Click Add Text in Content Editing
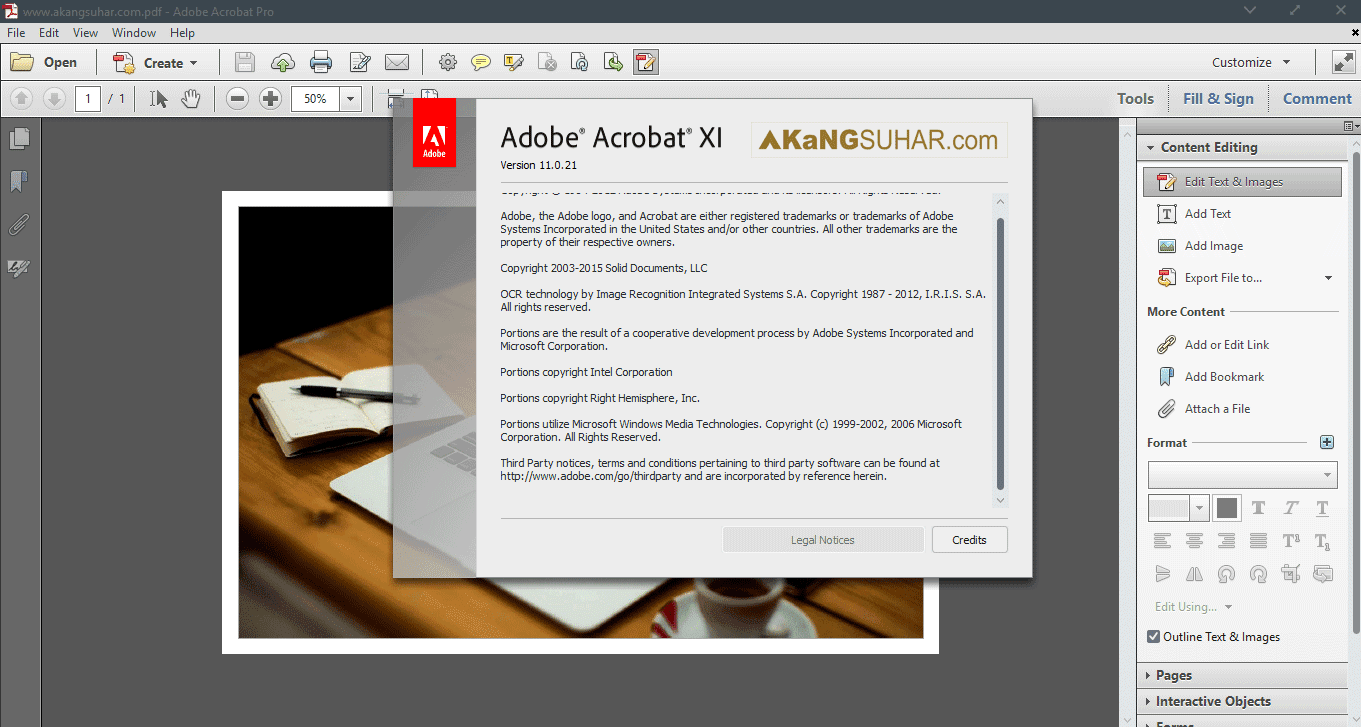The height and width of the screenshot is (727, 1361). coord(1195,214)
